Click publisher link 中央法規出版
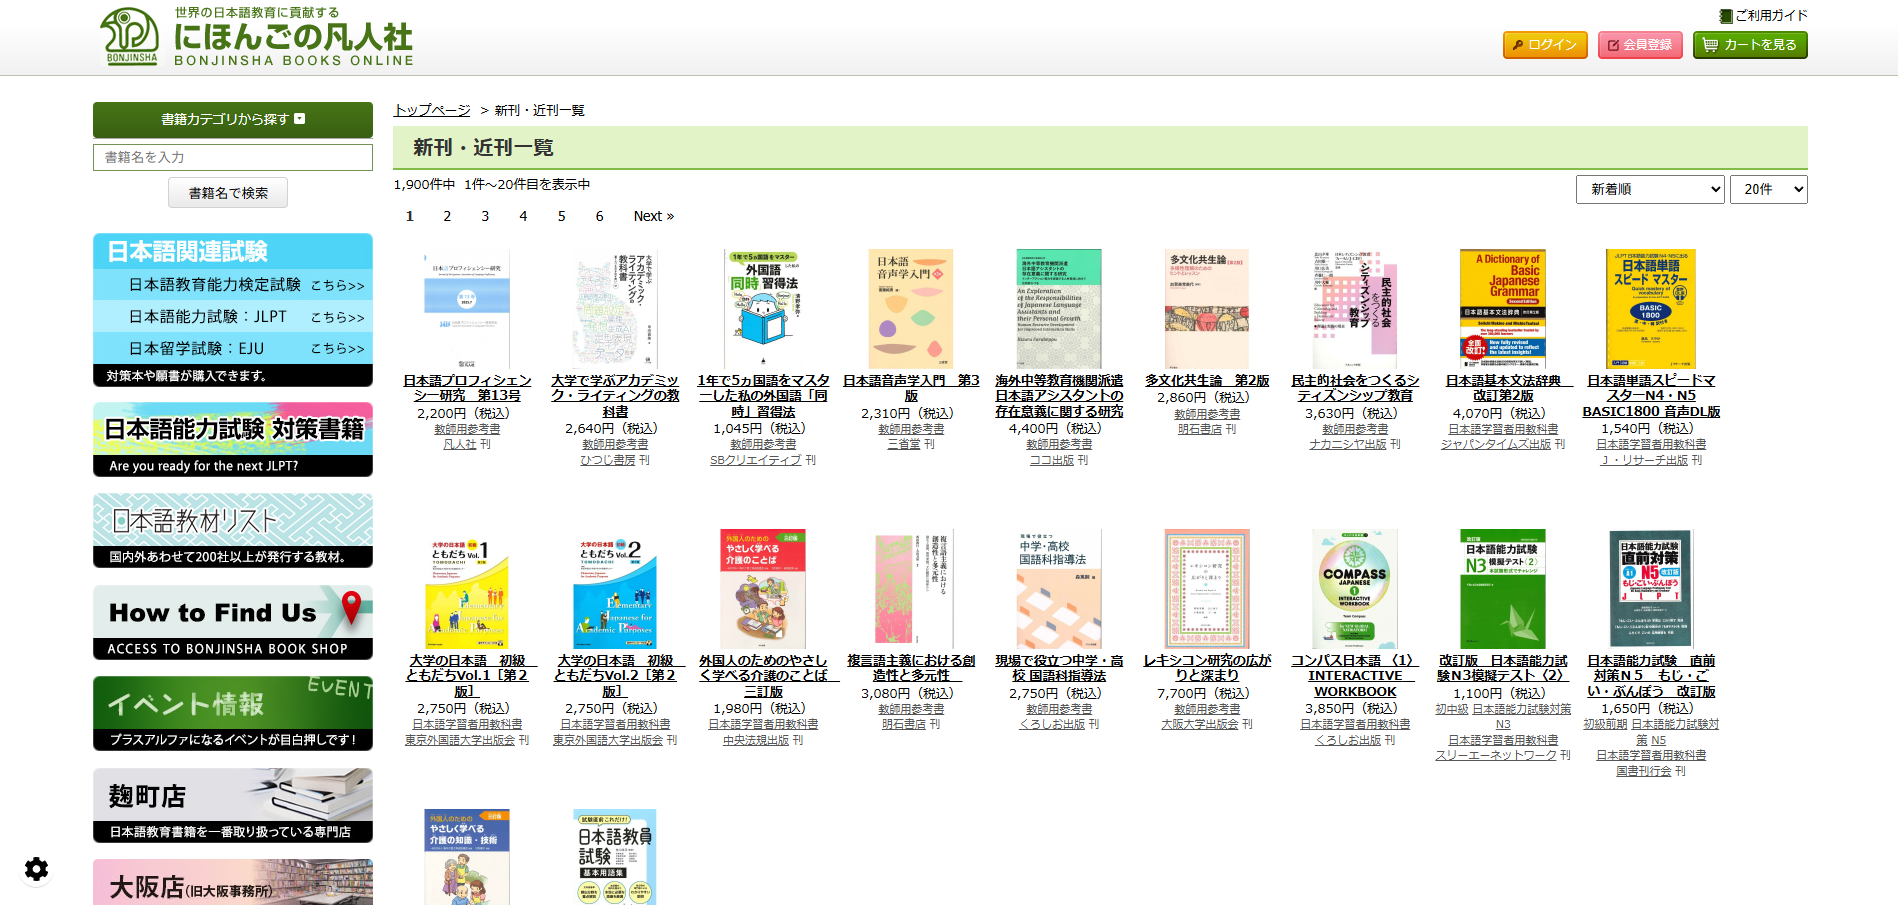The width and height of the screenshot is (1898, 905). pyautogui.click(x=756, y=740)
